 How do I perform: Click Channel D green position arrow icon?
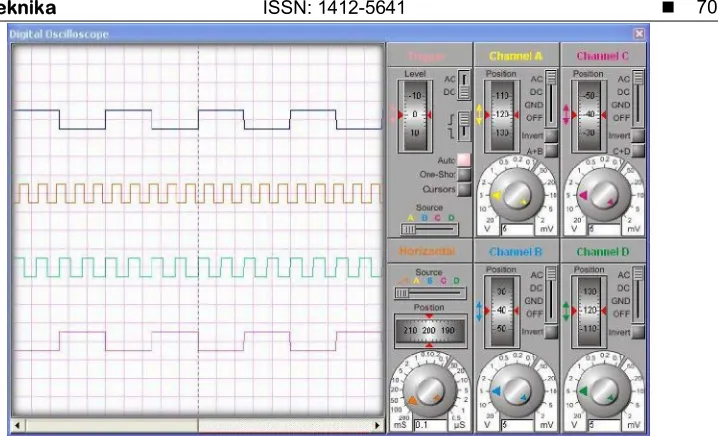(566, 311)
